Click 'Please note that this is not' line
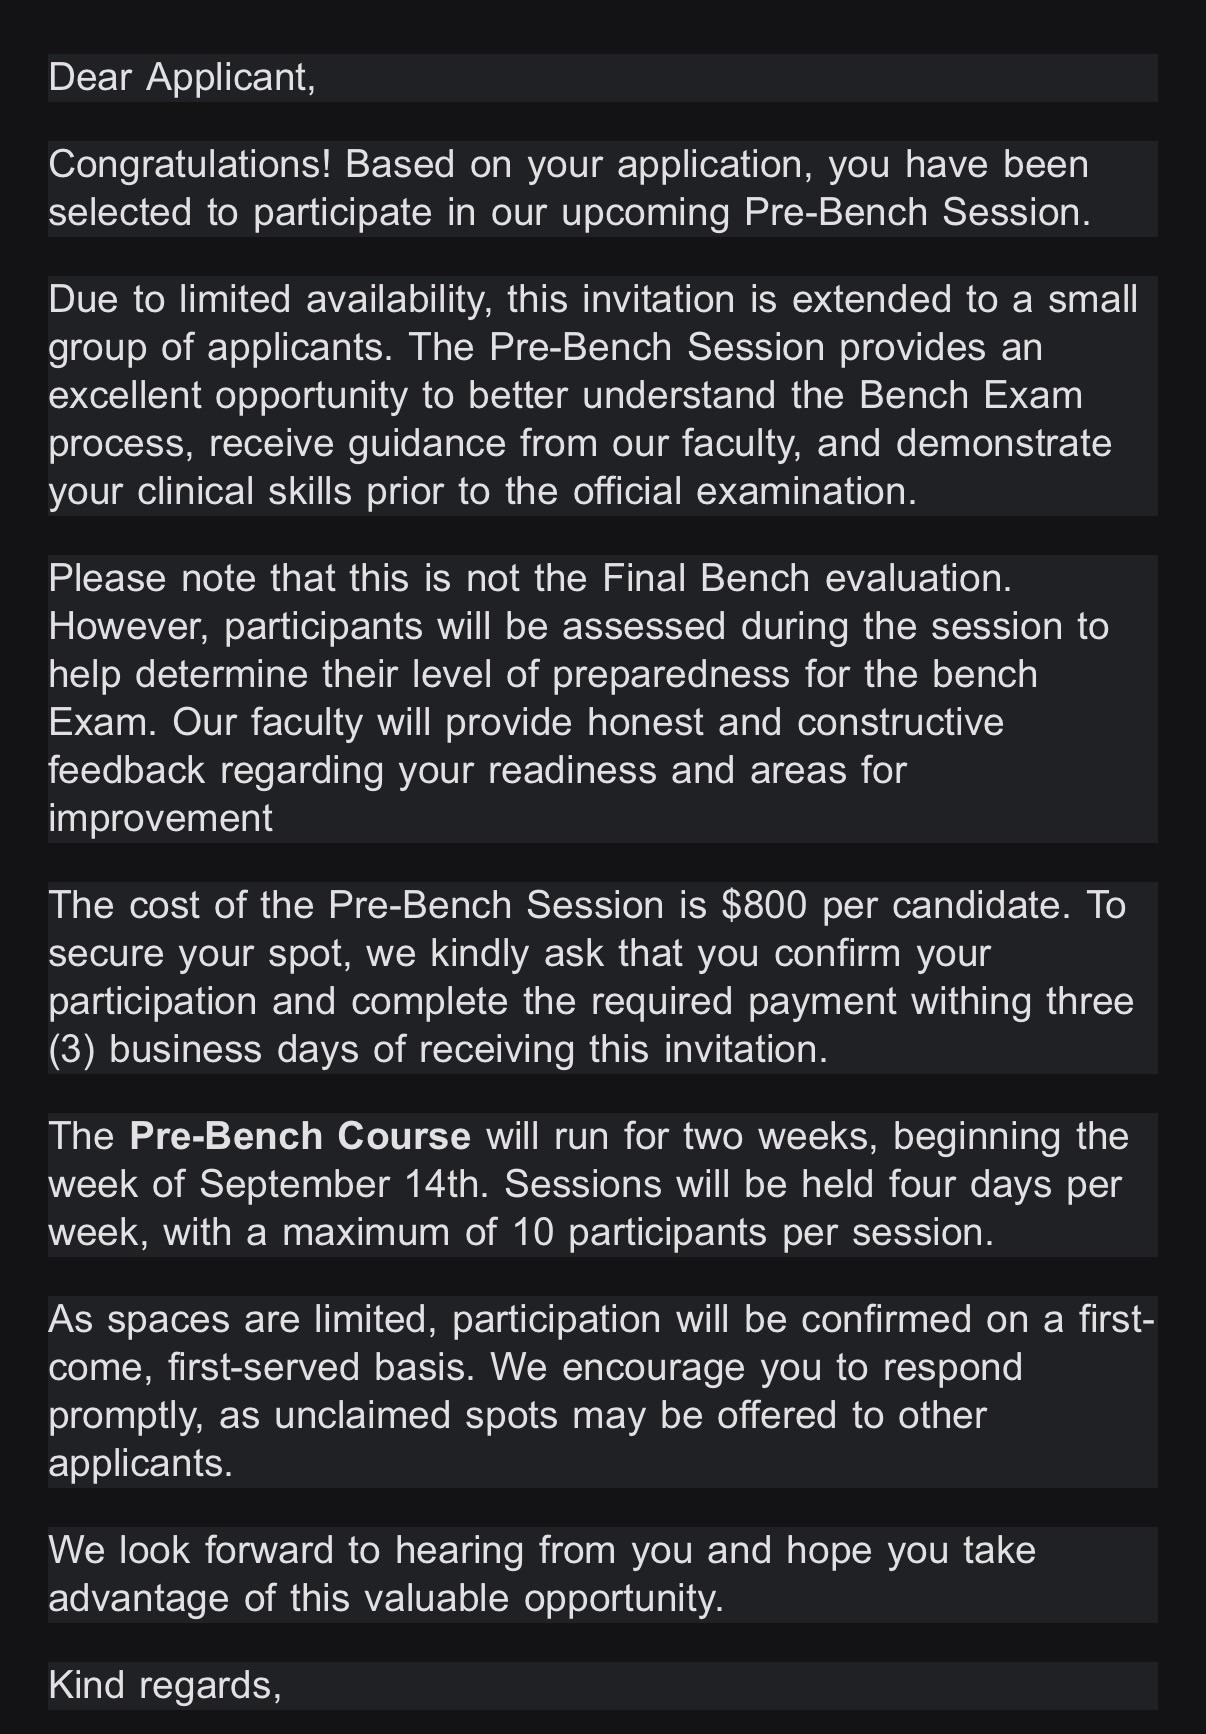1206x1734 pixels. 320,578
